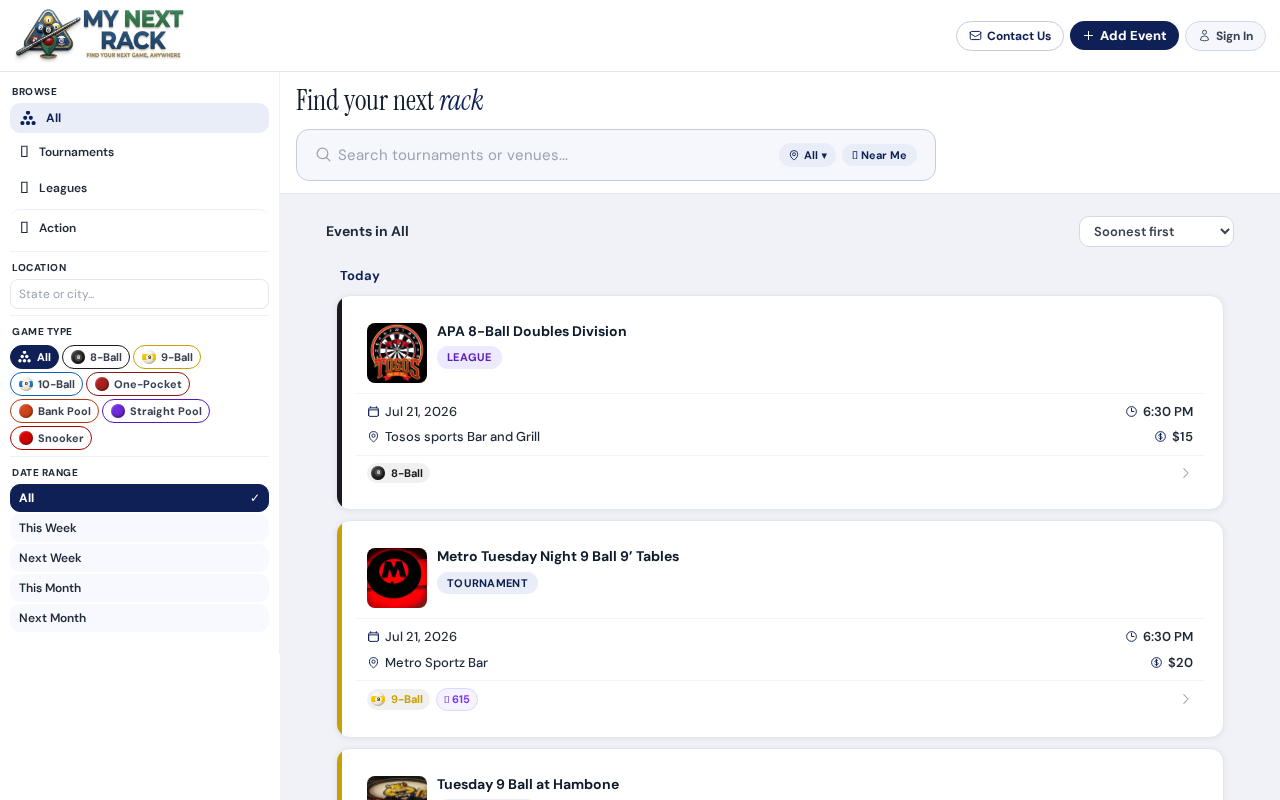Screen dimensions: 1280x800
Task: Click the Add Event button
Action: [1124, 36]
